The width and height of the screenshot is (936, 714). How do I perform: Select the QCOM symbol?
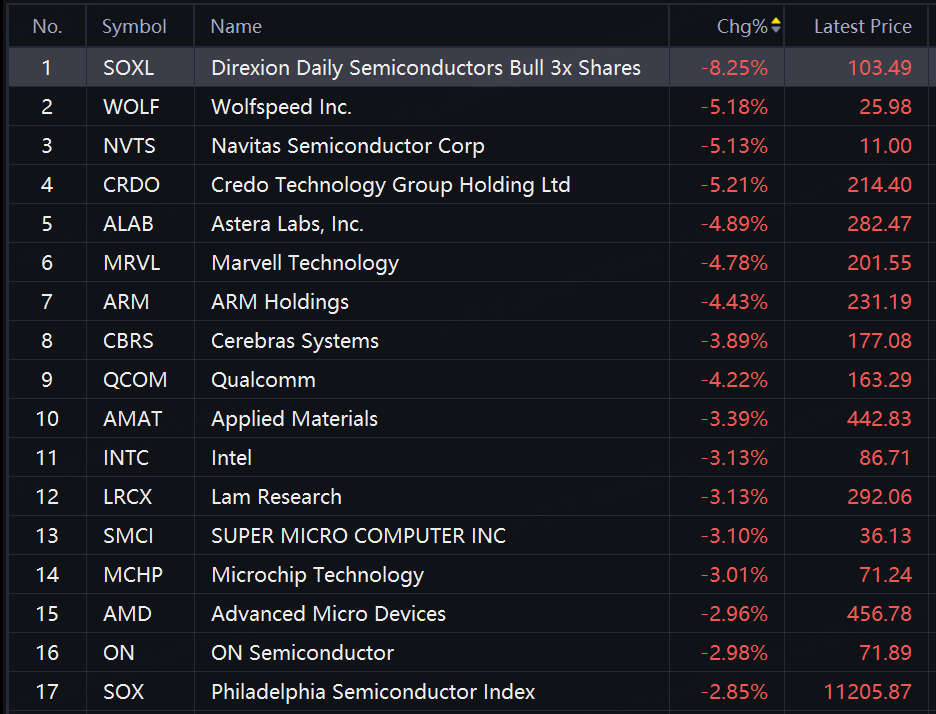pyautogui.click(x=136, y=380)
